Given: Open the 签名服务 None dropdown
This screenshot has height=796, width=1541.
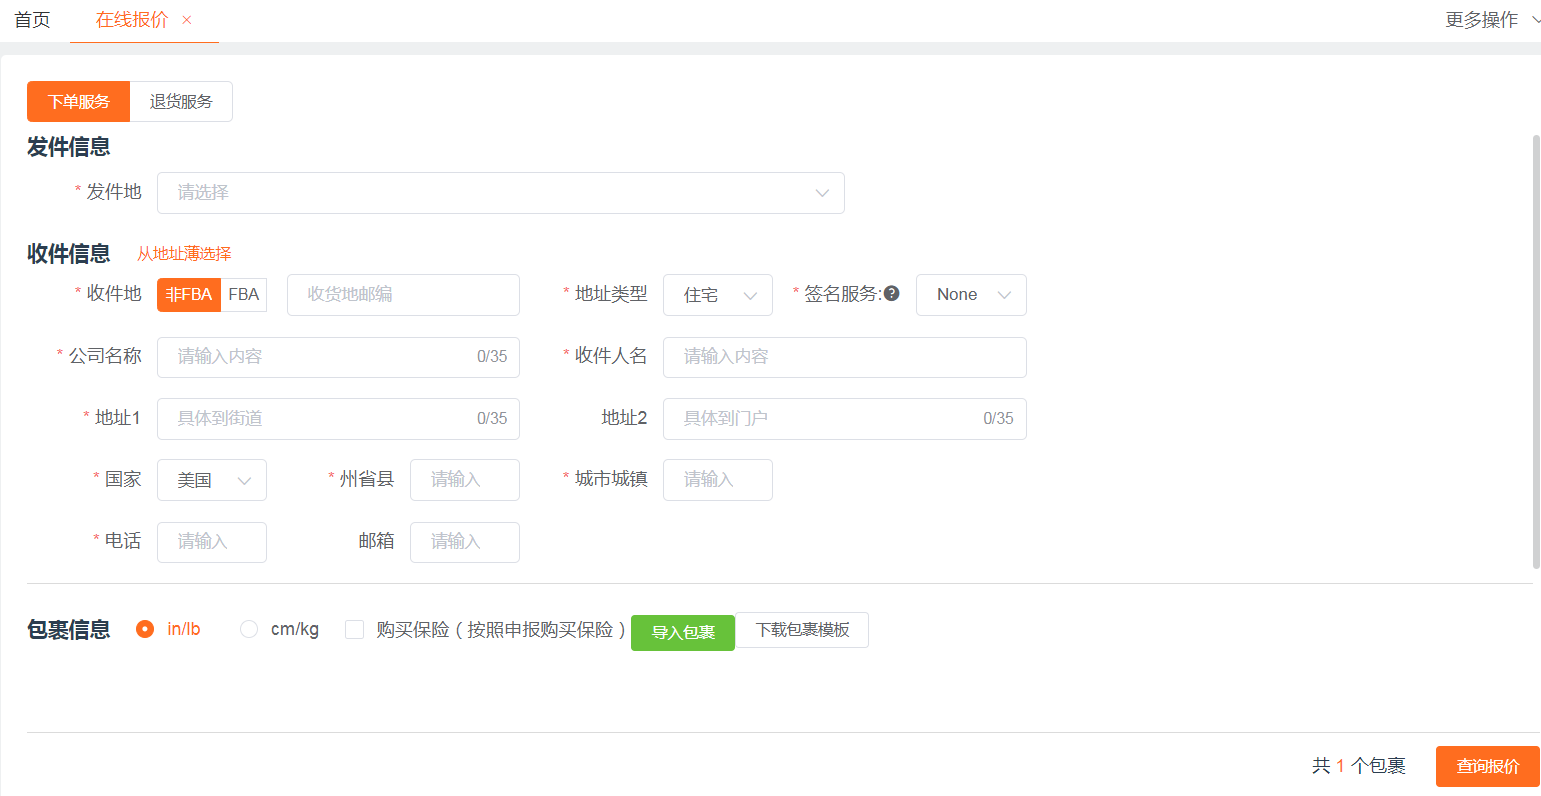Looking at the screenshot, I should [970, 295].
